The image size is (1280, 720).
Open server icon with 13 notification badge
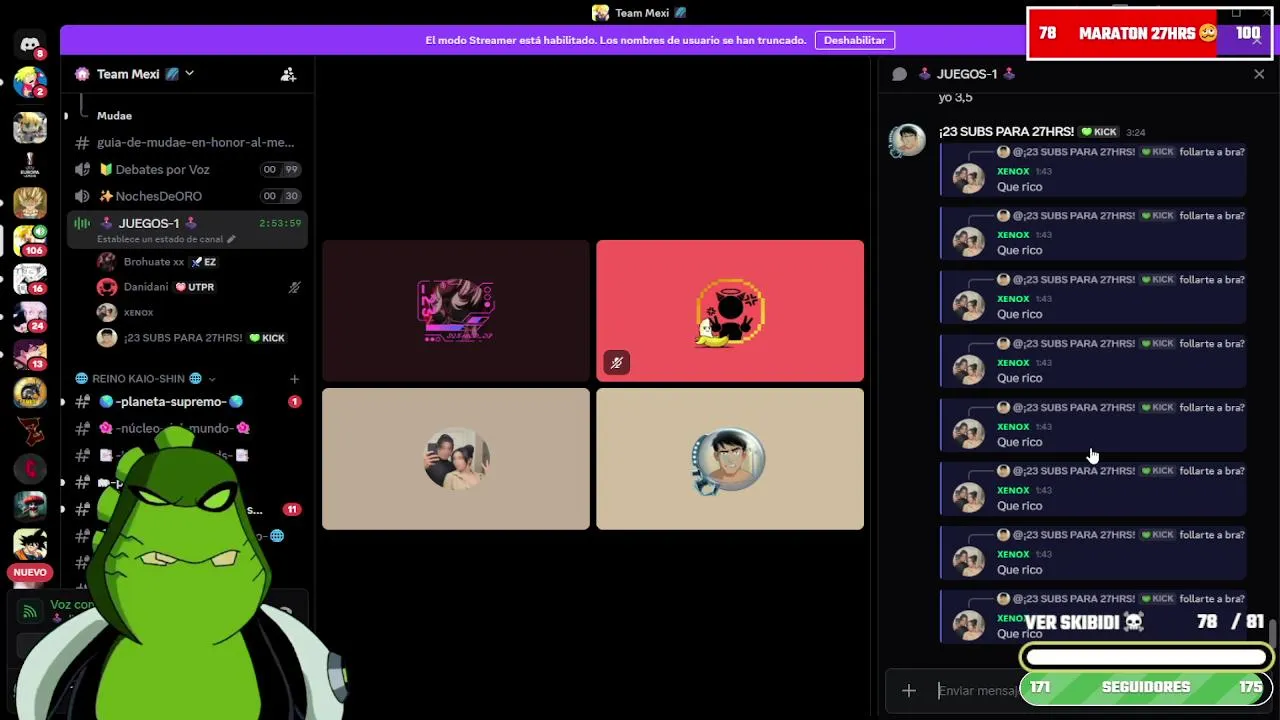coord(30,354)
